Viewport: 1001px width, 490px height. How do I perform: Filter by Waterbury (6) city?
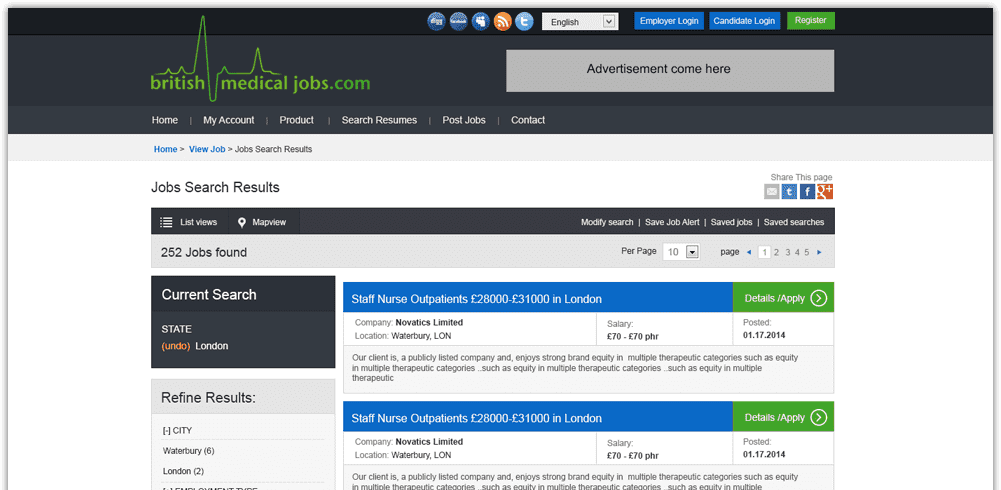point(188,451)
